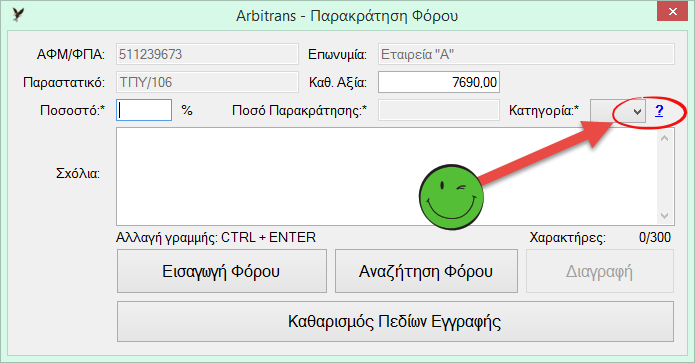Click the ΑΦΜ/ΦΠΑ: label

pyautogui.click(x=71, y=55)
